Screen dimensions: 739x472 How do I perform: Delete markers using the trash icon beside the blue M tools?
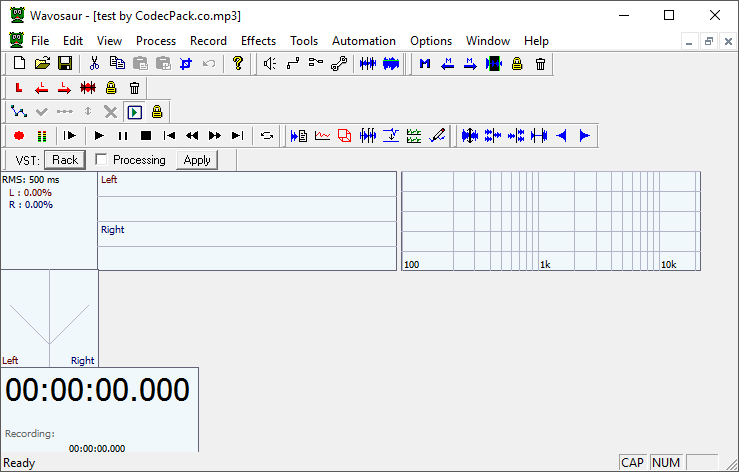[x=541, y=63]
